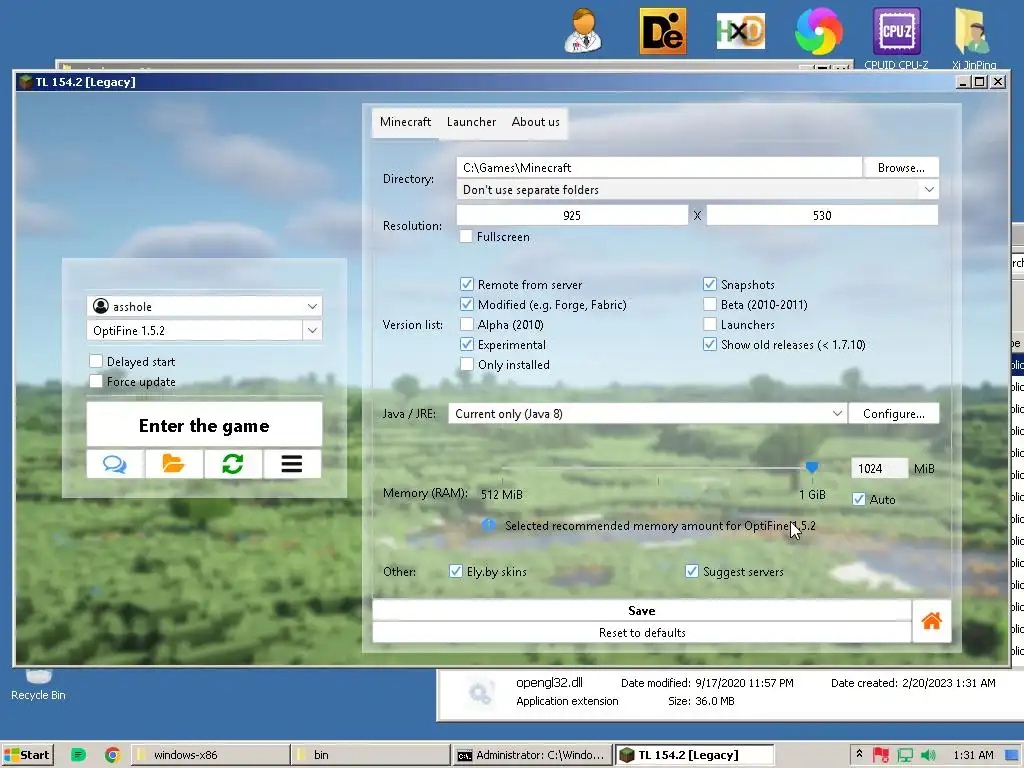1024x768 pixels.
Task: Show hidden tray icons arrow
Action: [x=859, y=754]
